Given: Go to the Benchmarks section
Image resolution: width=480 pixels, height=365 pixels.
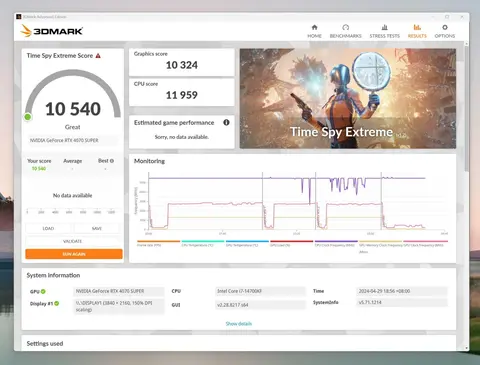Looking at the screenshot, I should point(346,31).
